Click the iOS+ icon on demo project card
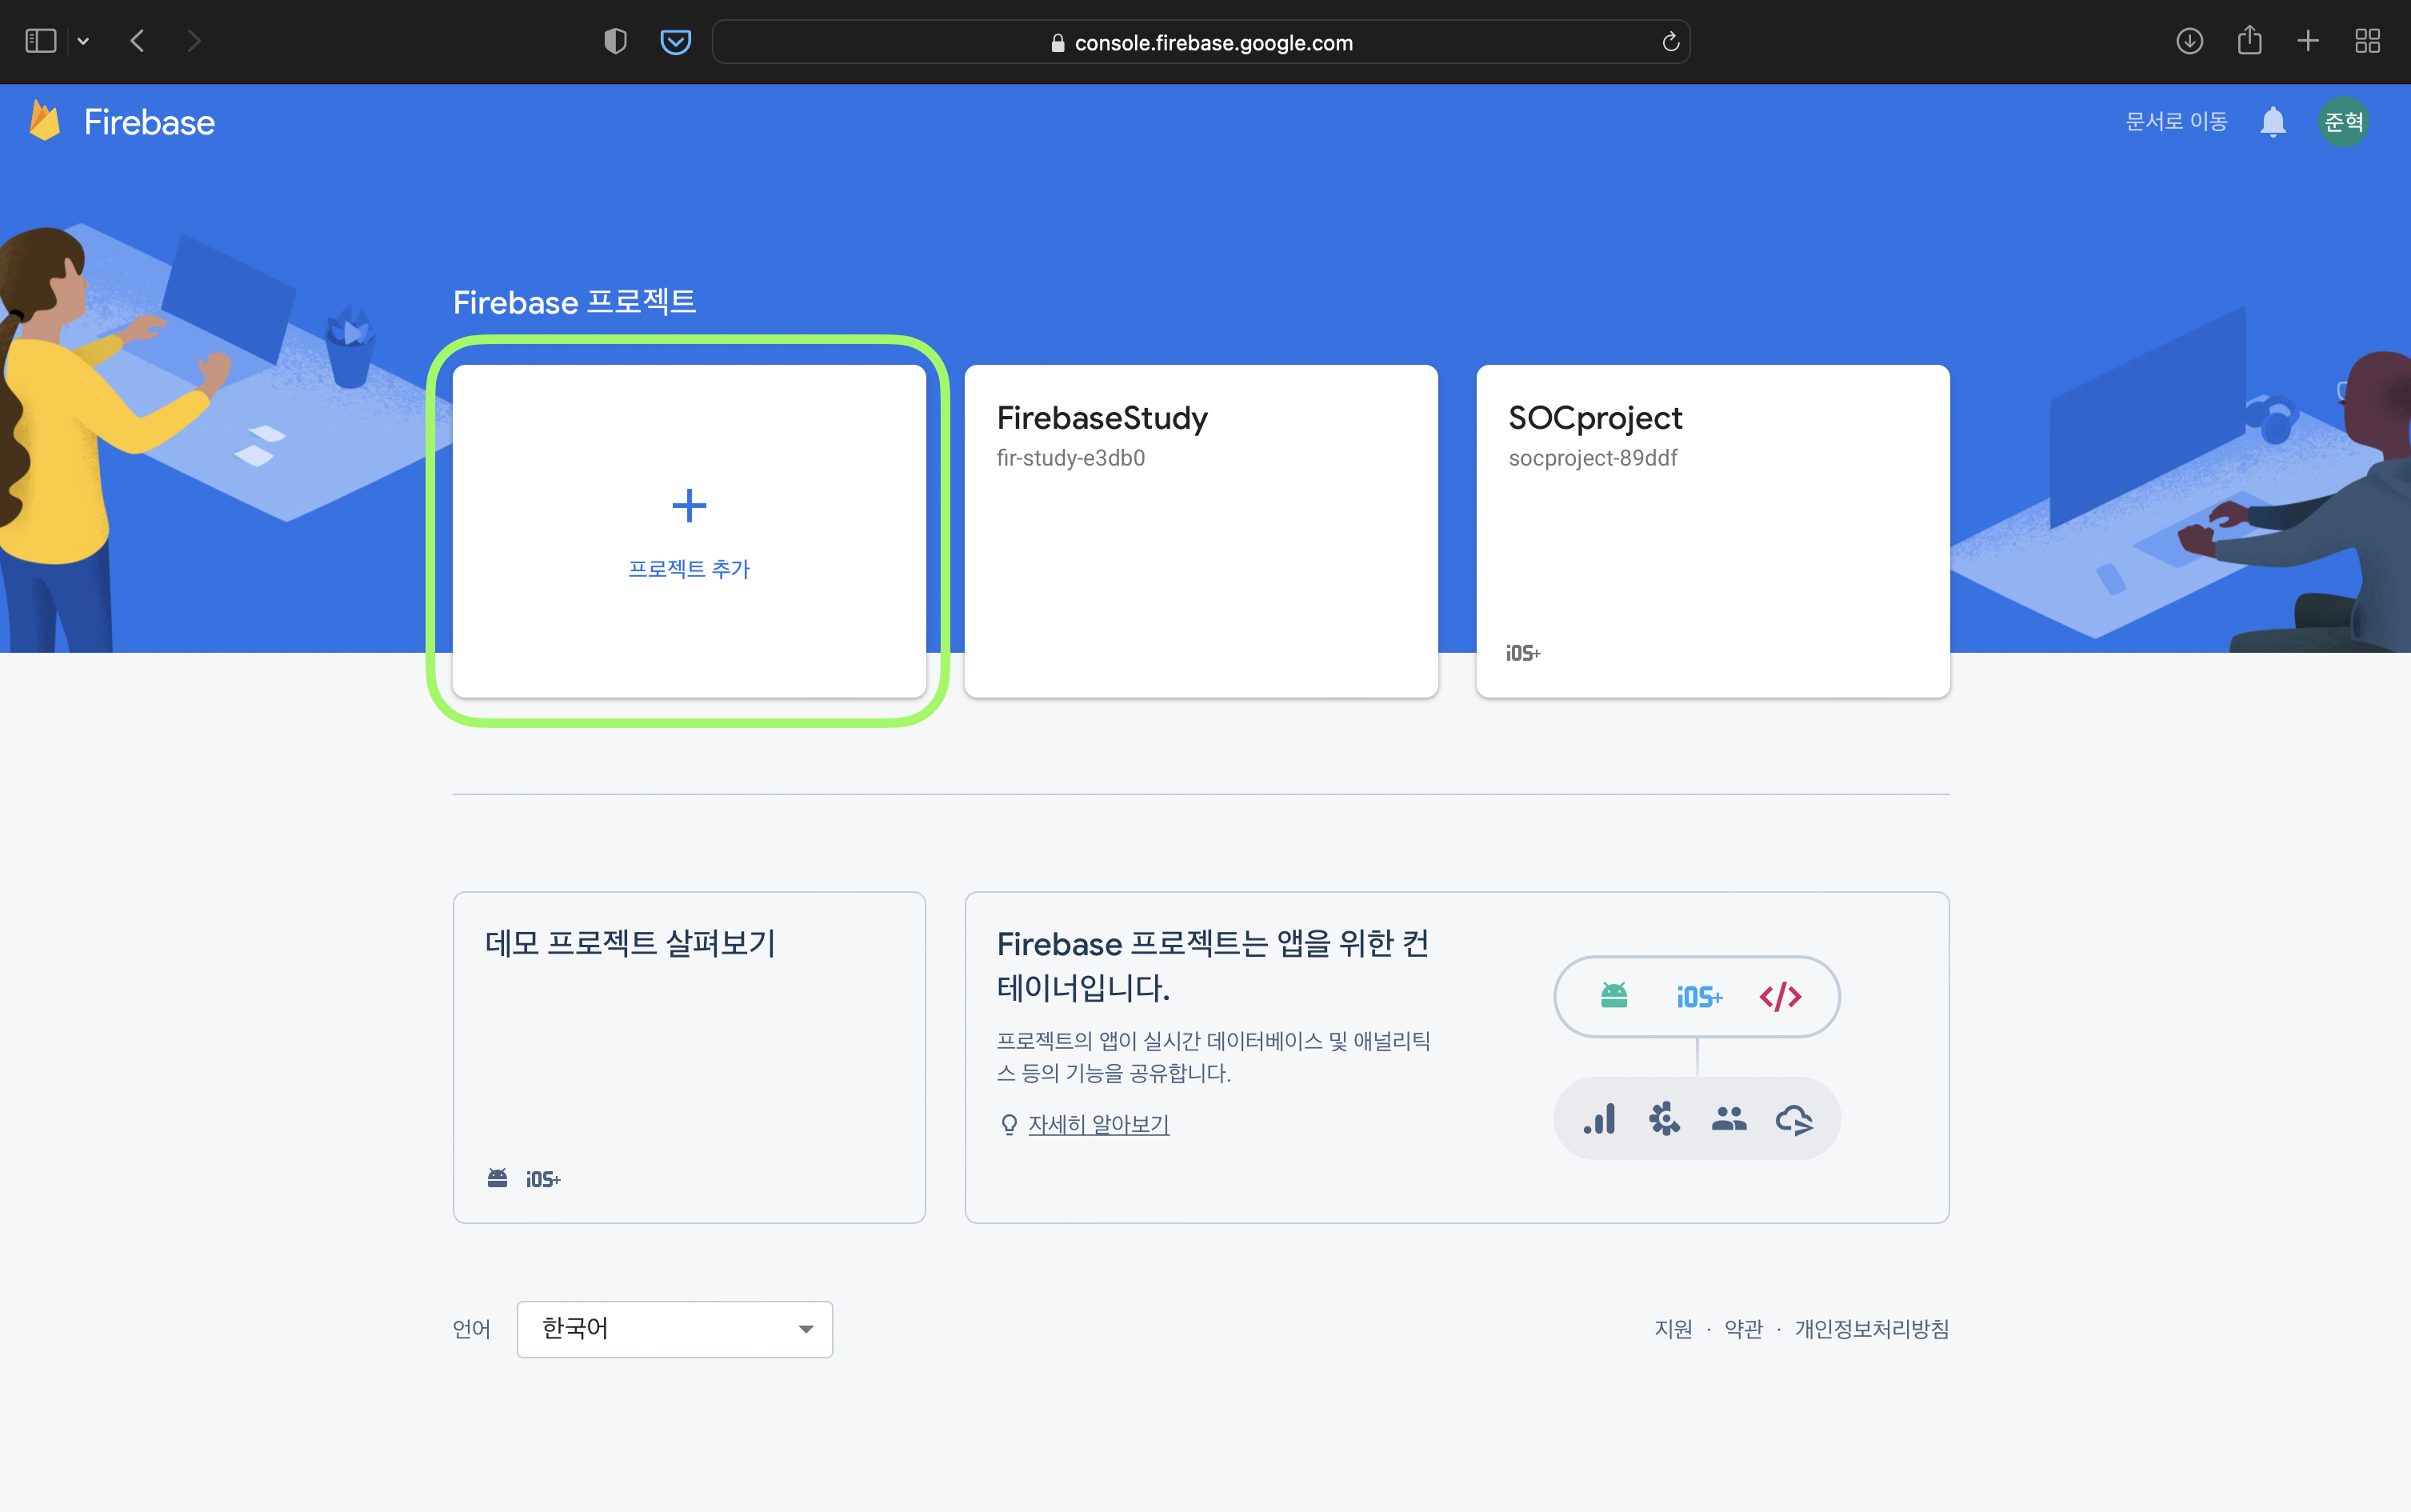Viewport: 2411px width, 1512px height. pos(543,1179)
